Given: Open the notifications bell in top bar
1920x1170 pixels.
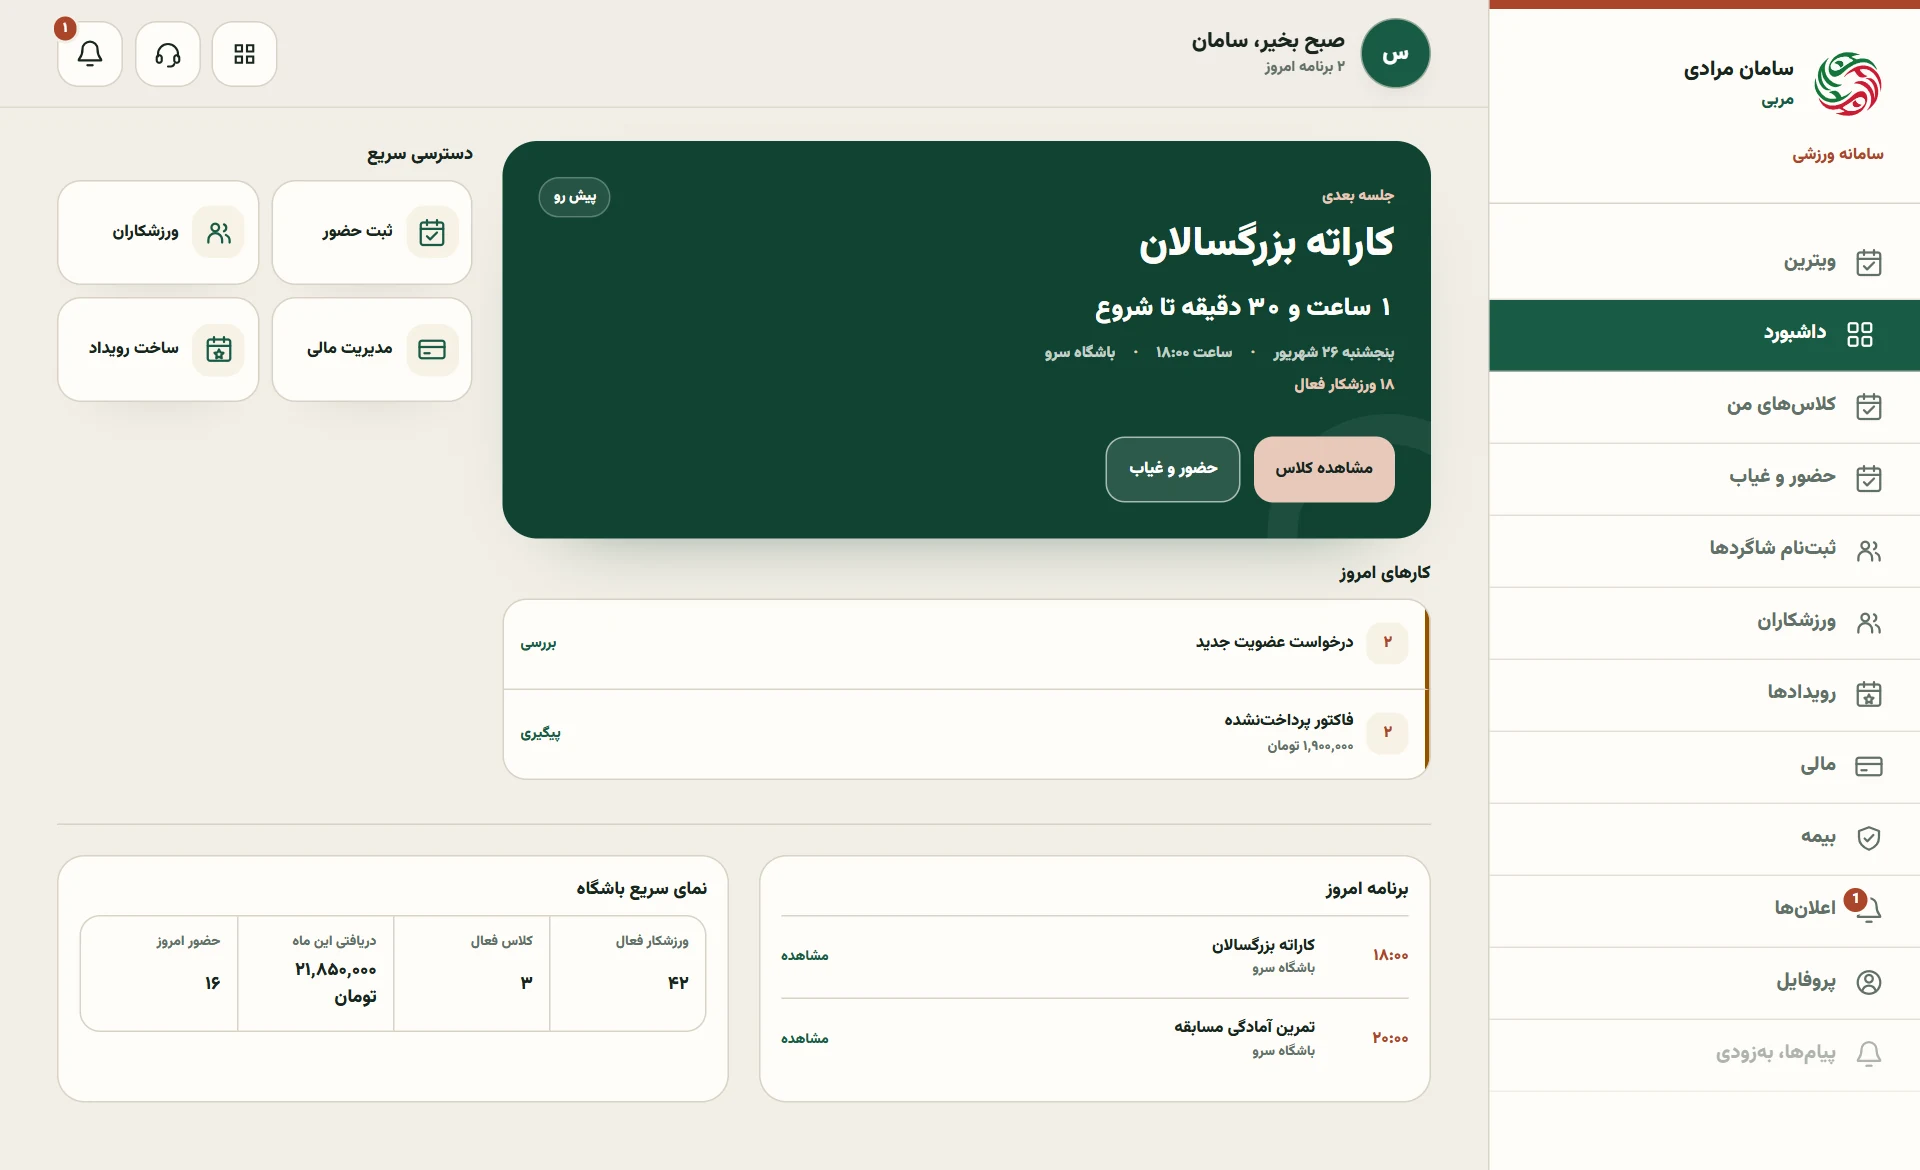Looking at the screenshot, I should tap(90, 54).
